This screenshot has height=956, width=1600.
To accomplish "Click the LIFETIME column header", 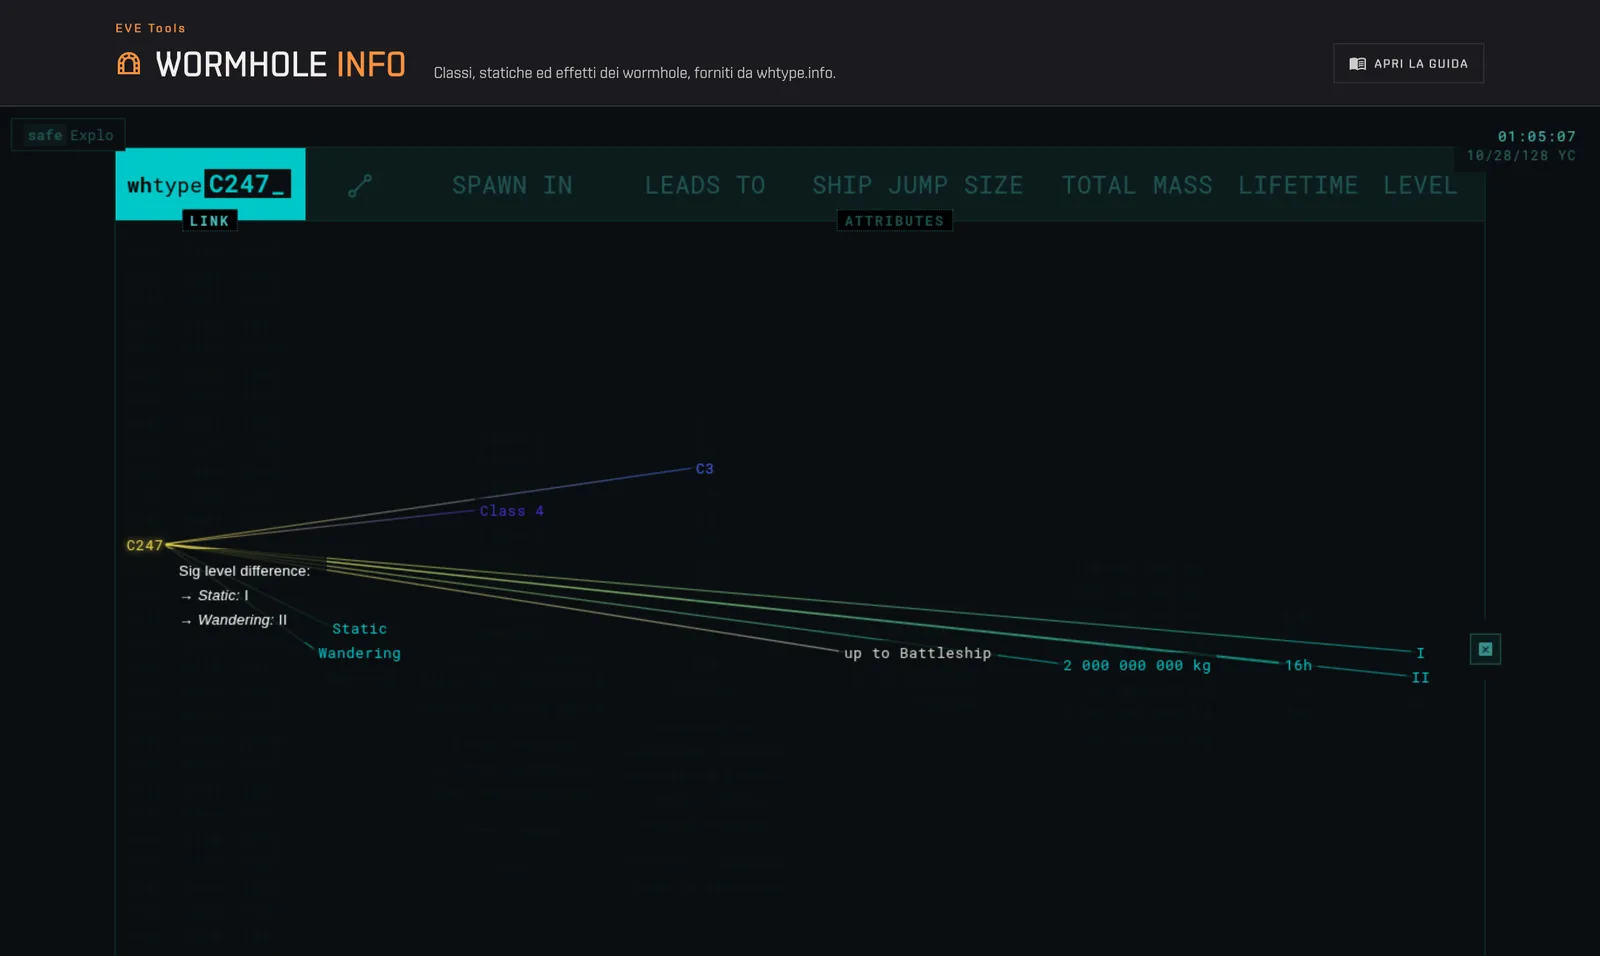I will point(1298,185).
